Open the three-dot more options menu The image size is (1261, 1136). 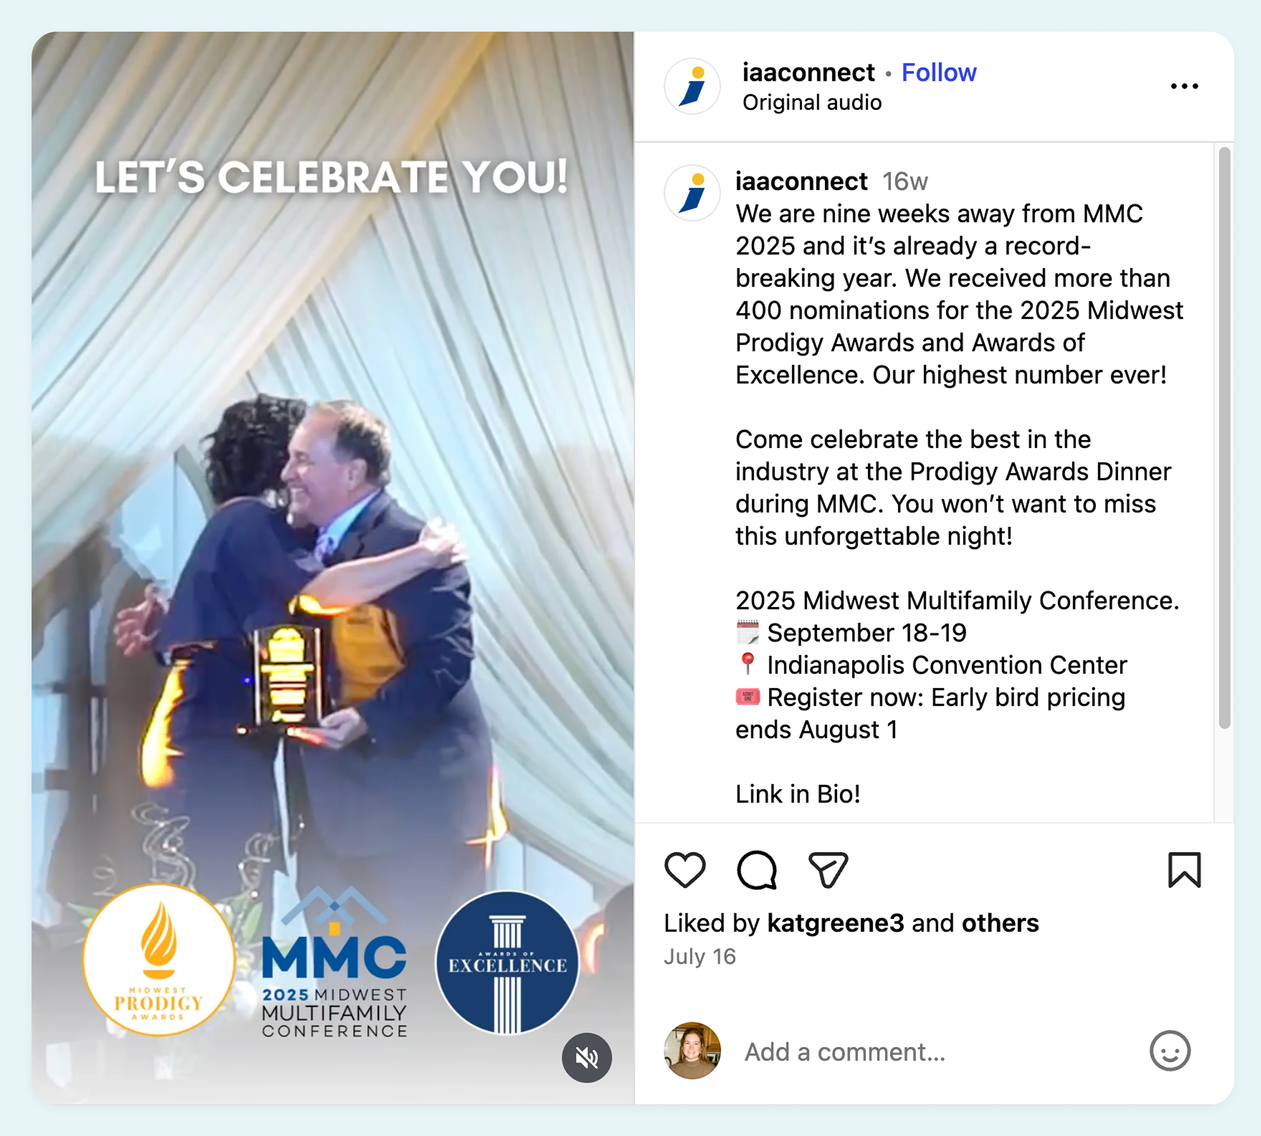pos(1184,87)
